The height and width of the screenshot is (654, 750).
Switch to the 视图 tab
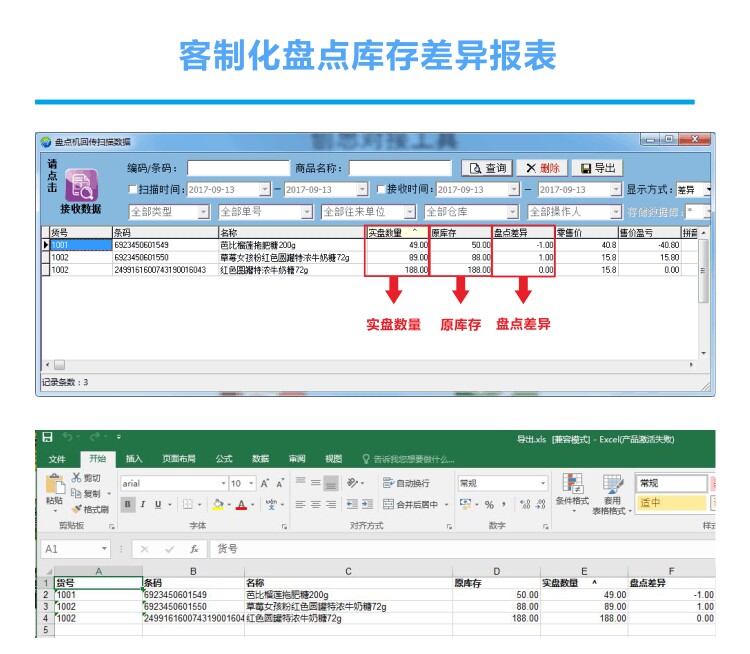pyautogui.click(x=333, y=459)
